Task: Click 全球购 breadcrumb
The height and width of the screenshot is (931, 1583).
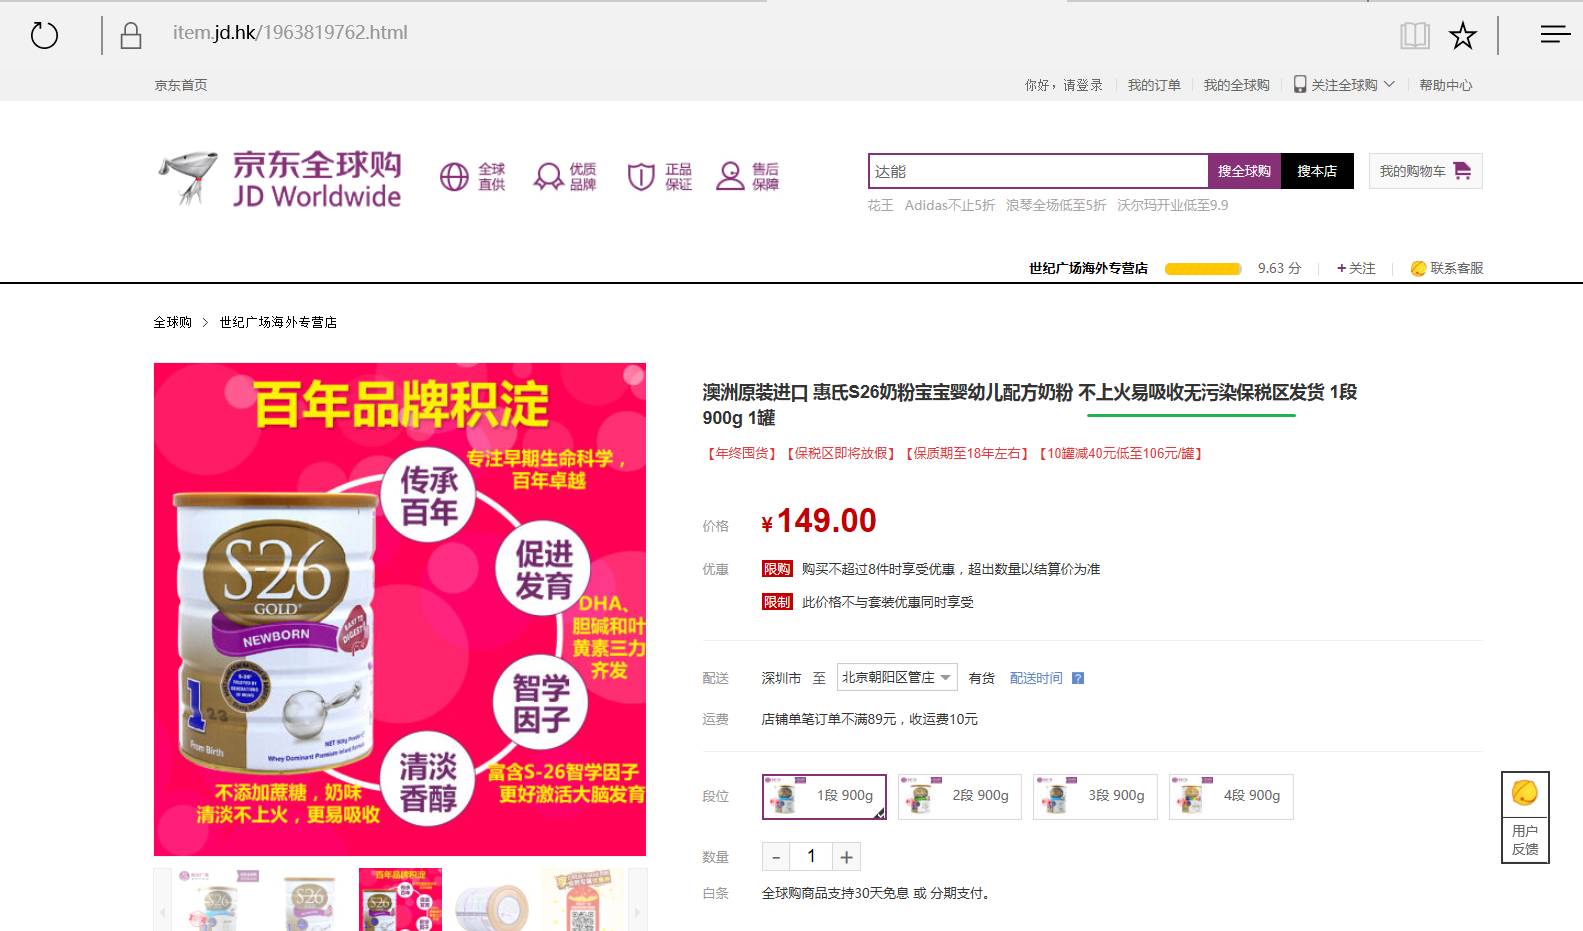Action: [172, 322]
